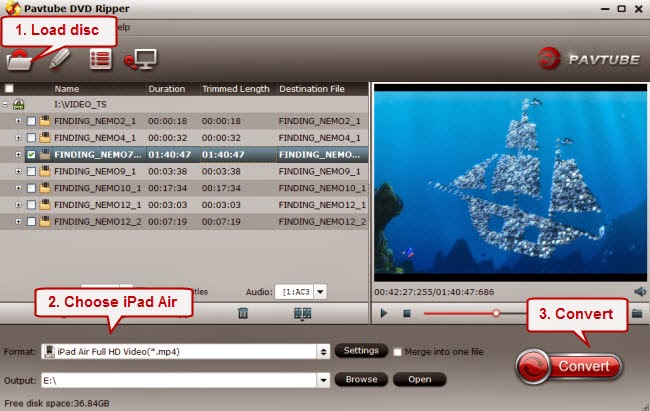
Task: Expand the FINDING_NEMO7 row
Action: tap(18, 154)
